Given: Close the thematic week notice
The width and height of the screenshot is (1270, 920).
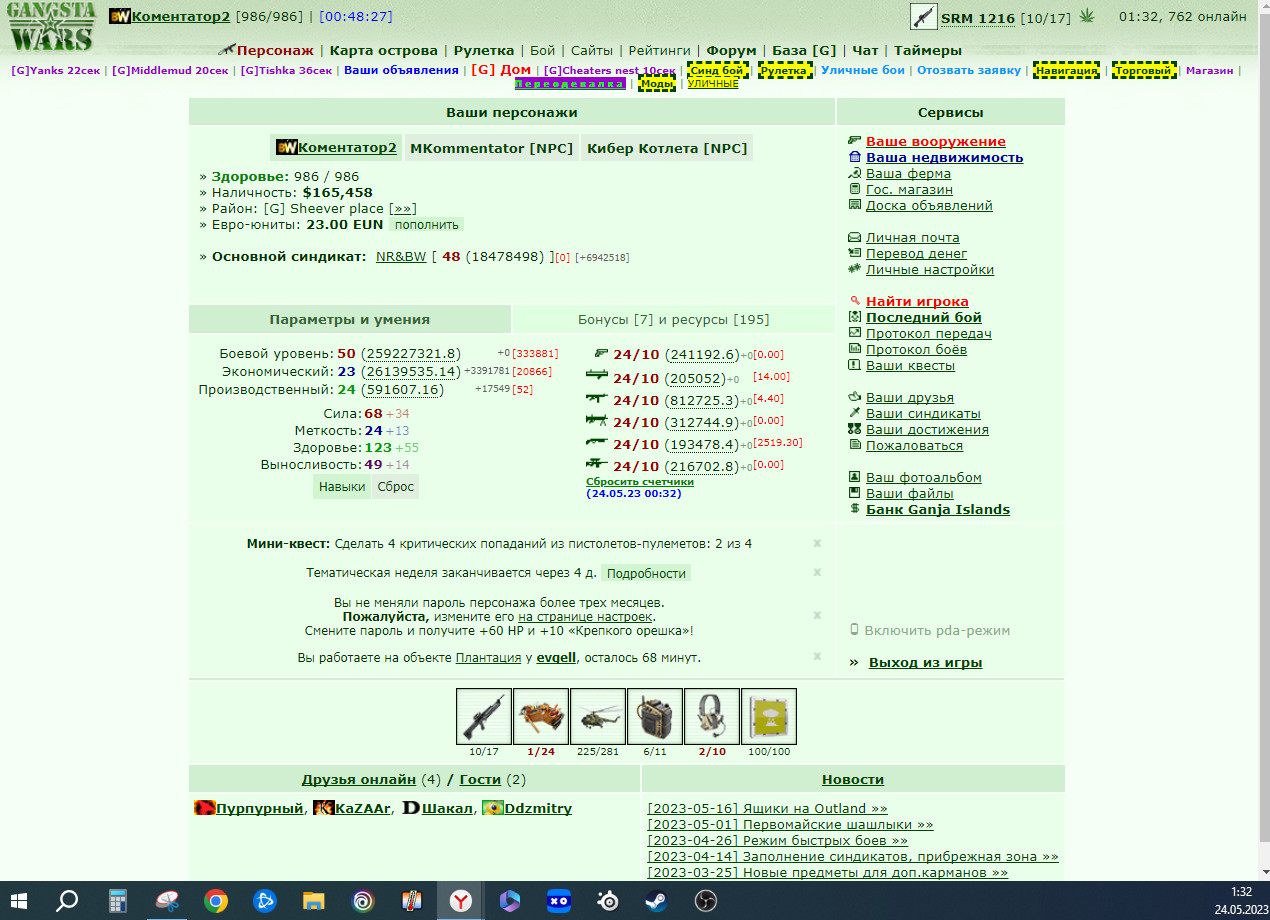Looking at the screenshot, I should (x=817, y=573).
